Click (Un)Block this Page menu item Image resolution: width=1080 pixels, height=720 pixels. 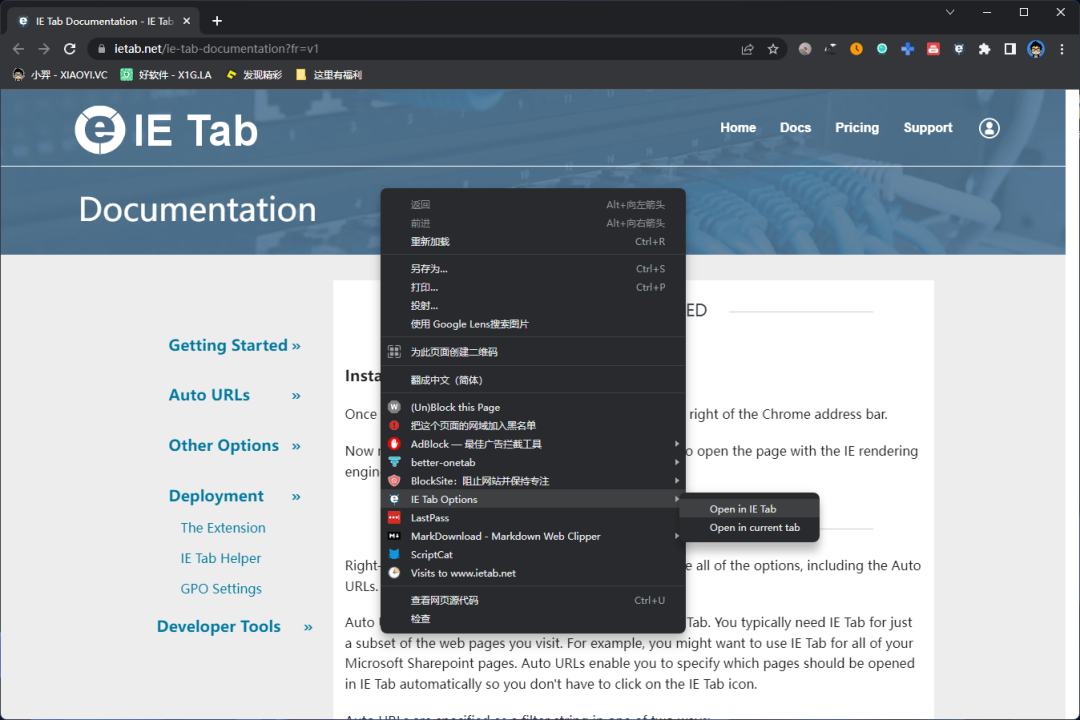click(x=455, y=407)
